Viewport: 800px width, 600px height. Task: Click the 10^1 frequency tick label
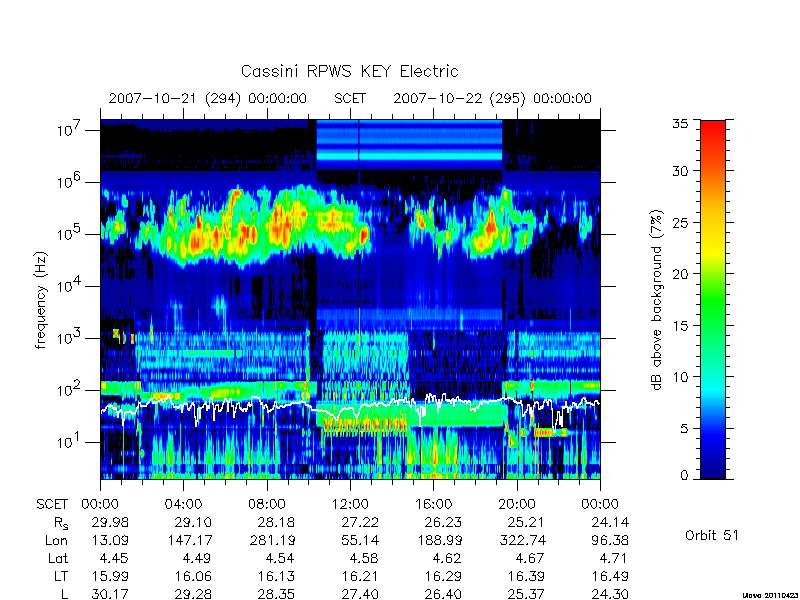(x=70, y=441)
